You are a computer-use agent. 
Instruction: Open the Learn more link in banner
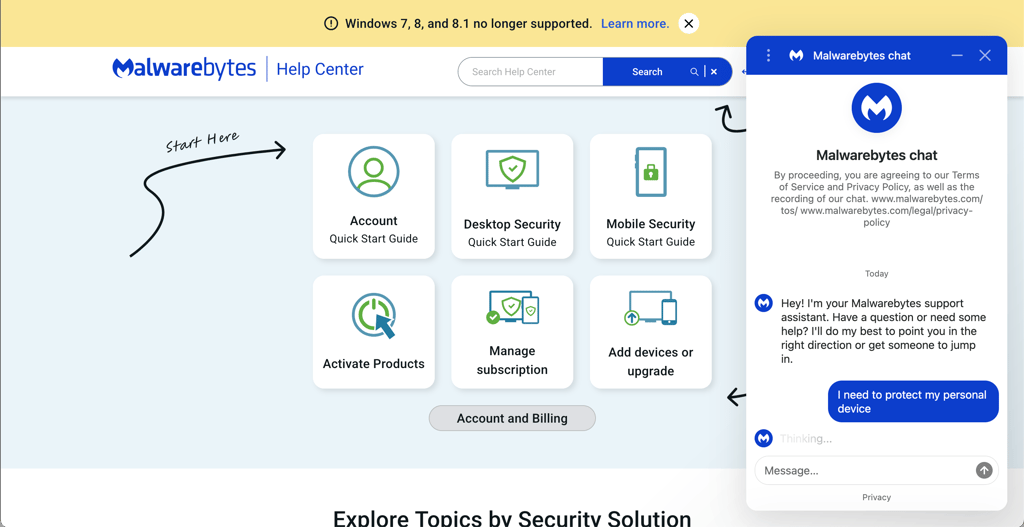click(635, 24)
